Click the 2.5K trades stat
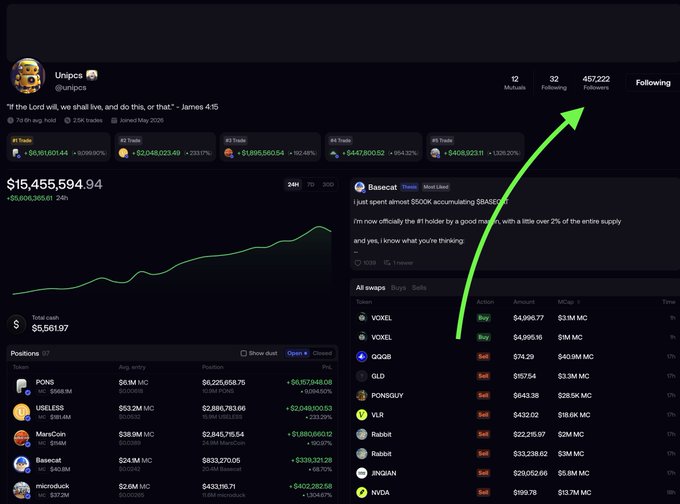Viewport: 680px width, 504px height. coord(83,120)
